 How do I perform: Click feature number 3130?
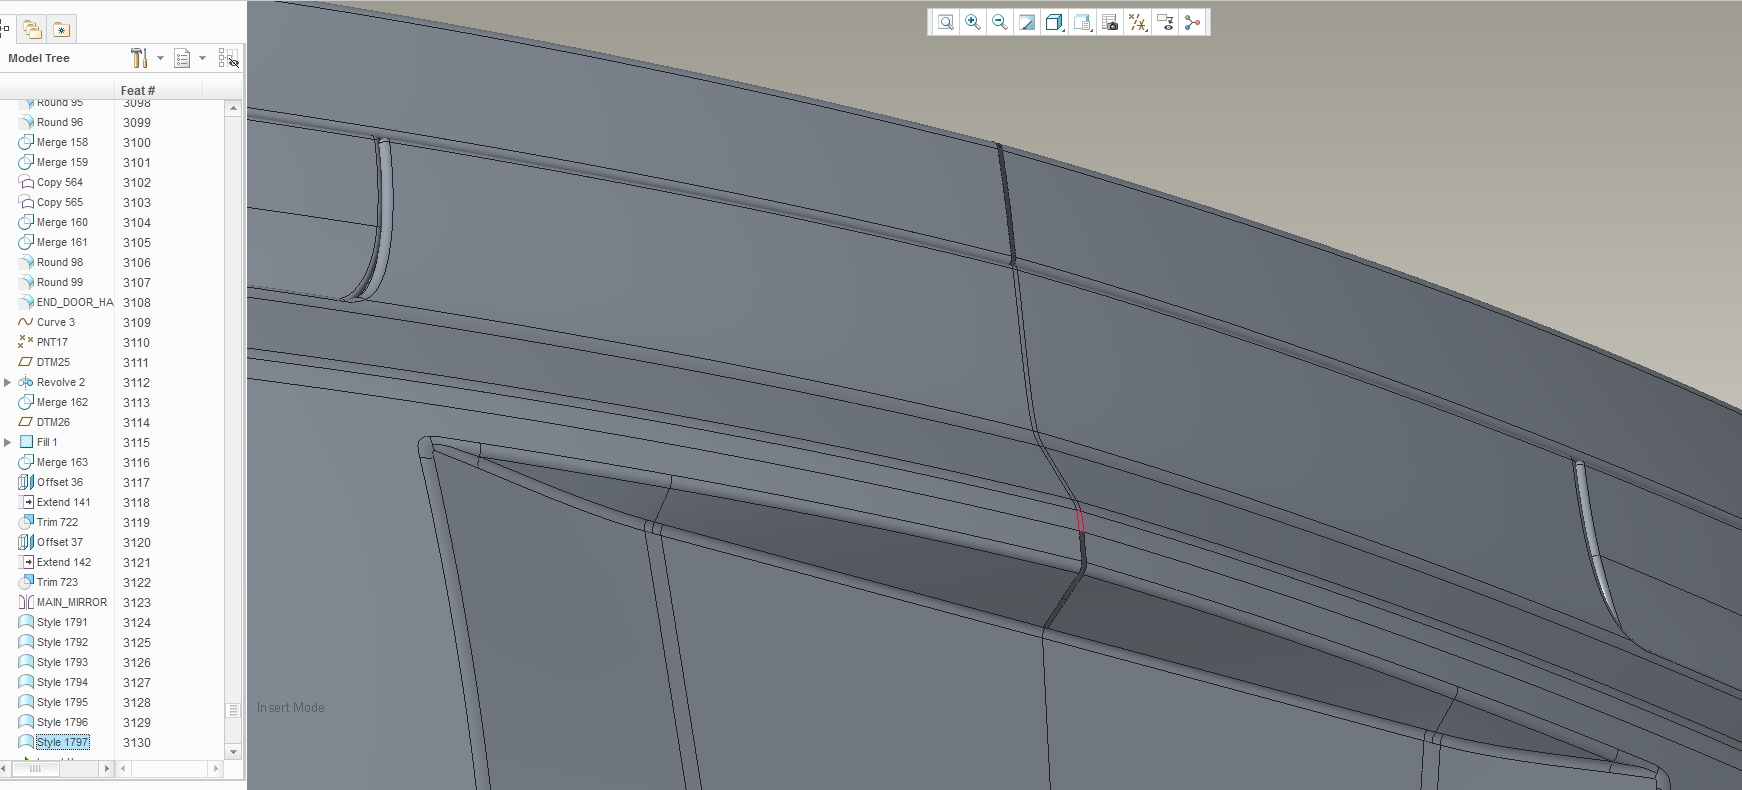pyautogui.click(x=137, y=742)
